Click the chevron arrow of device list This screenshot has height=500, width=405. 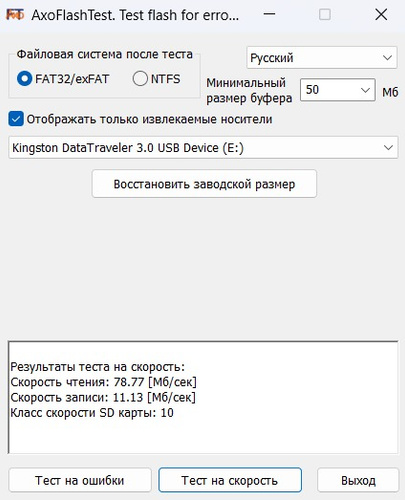(x=388, y=147)
